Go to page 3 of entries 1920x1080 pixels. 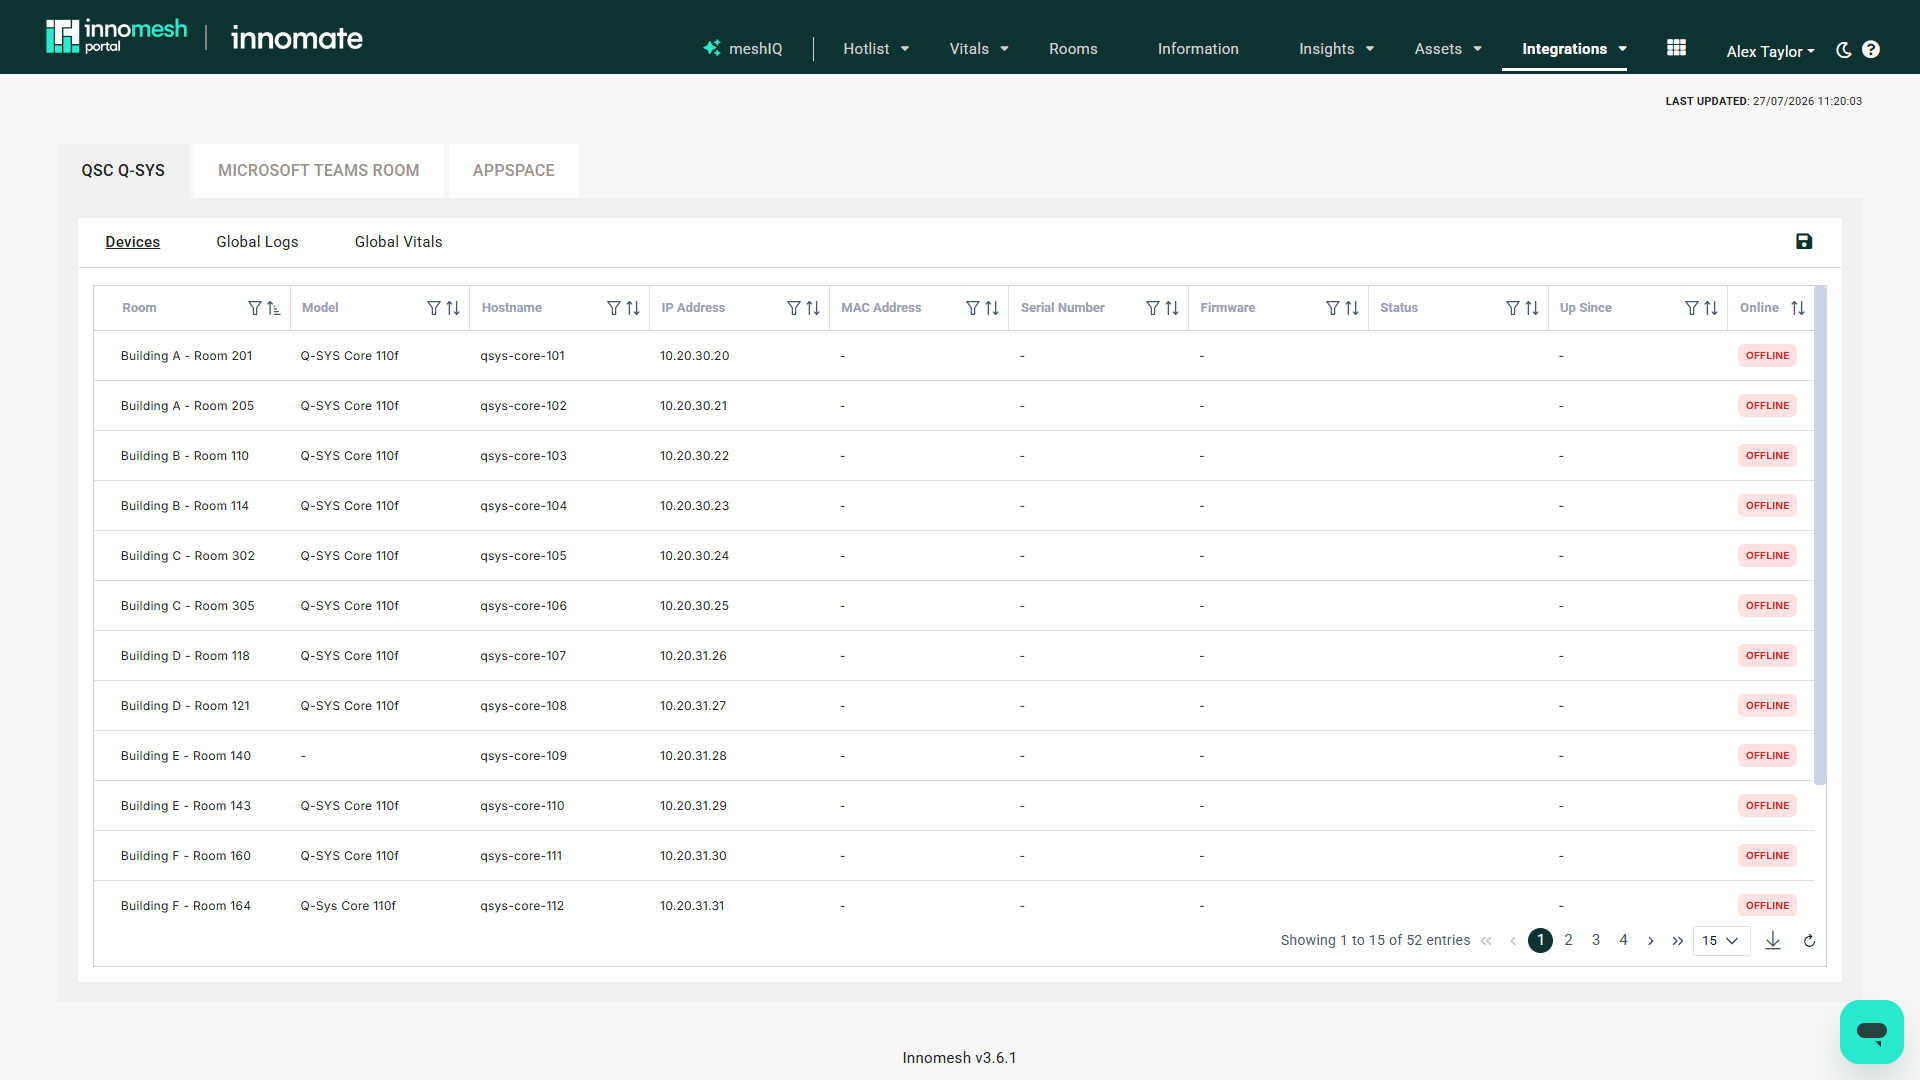pyautogui.click(x=1596, y=940)
